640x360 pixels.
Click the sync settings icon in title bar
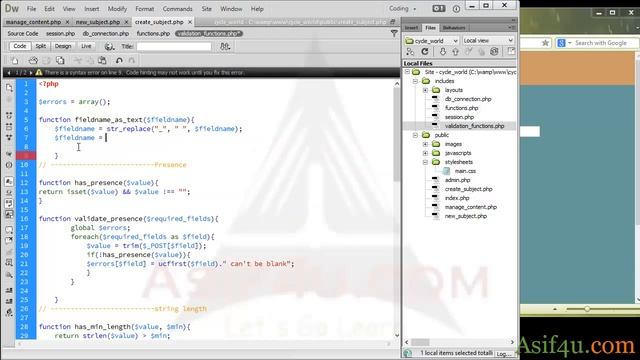439,8
